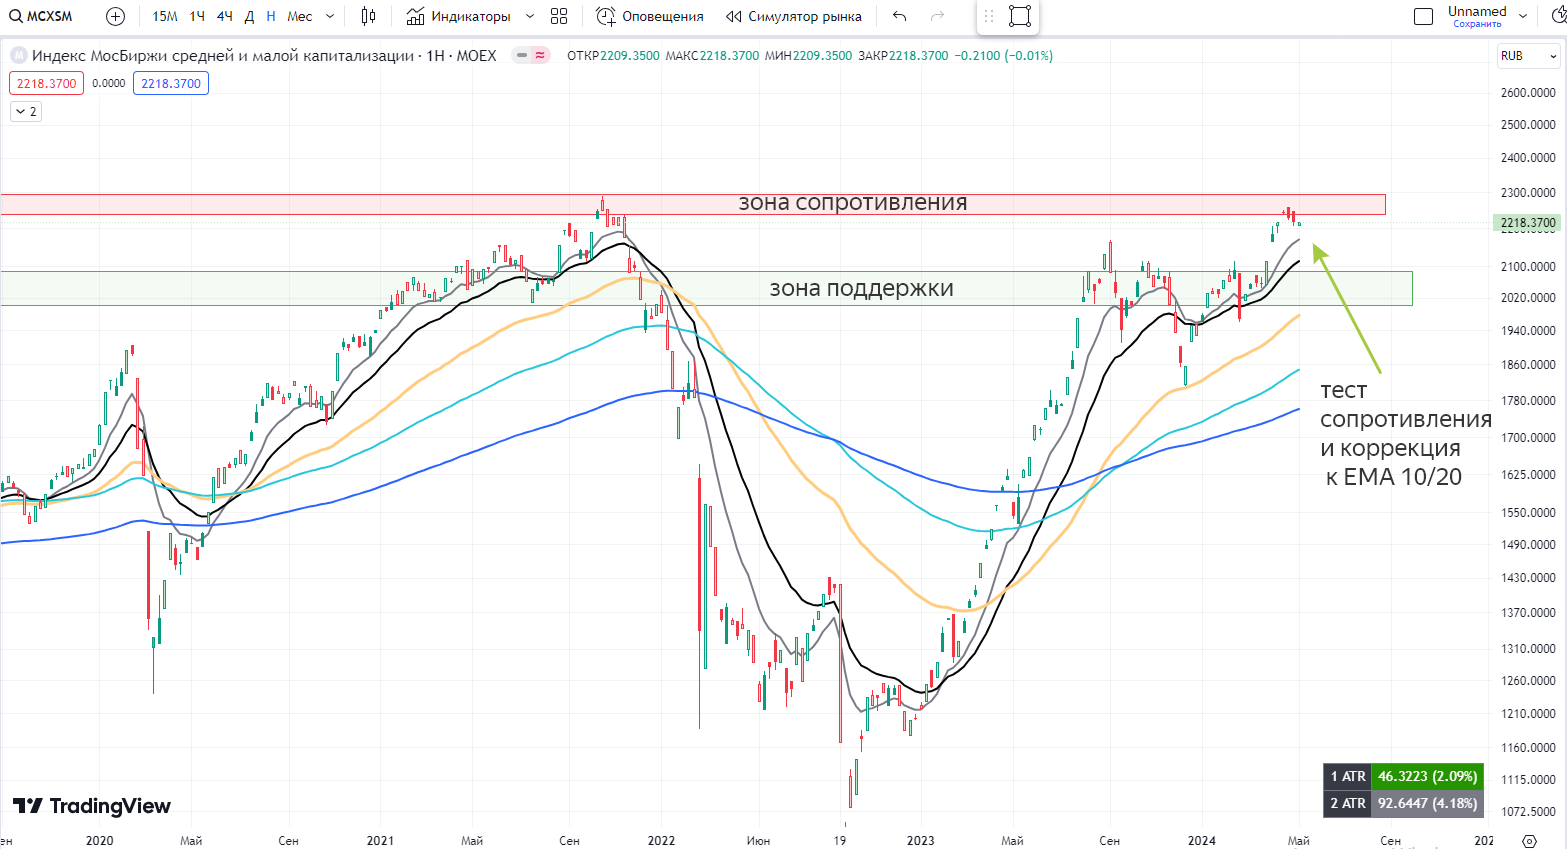Image resolution: width=1567 pixels, height=849 pixels.
Task: Click the red 2218.3700 sell price button
Action: [x=47, y=83]
